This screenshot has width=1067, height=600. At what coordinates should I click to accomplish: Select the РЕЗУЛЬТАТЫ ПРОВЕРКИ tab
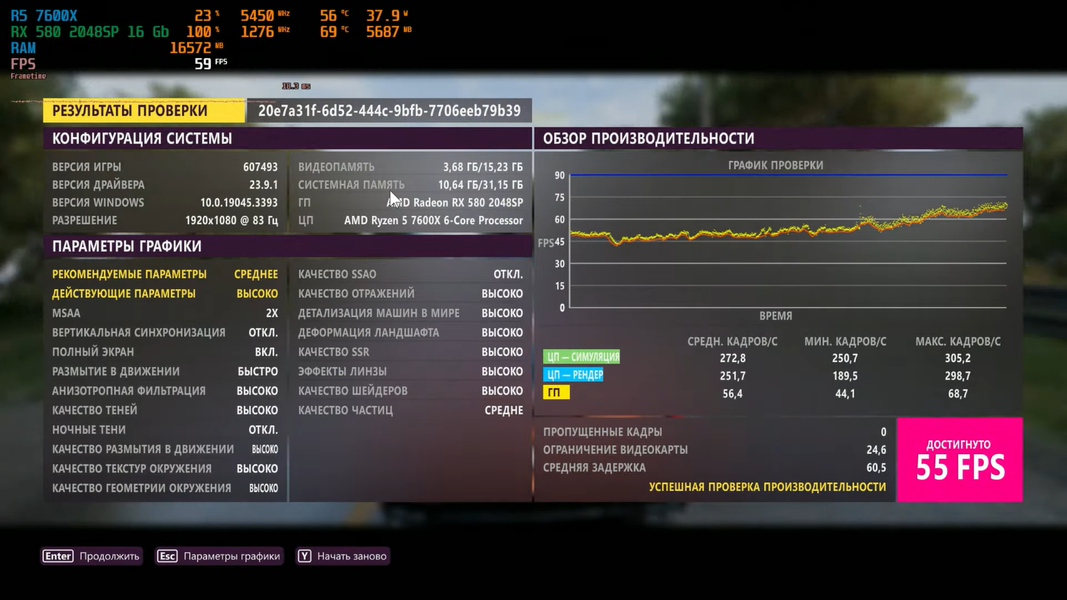click(x=144, y=110)
